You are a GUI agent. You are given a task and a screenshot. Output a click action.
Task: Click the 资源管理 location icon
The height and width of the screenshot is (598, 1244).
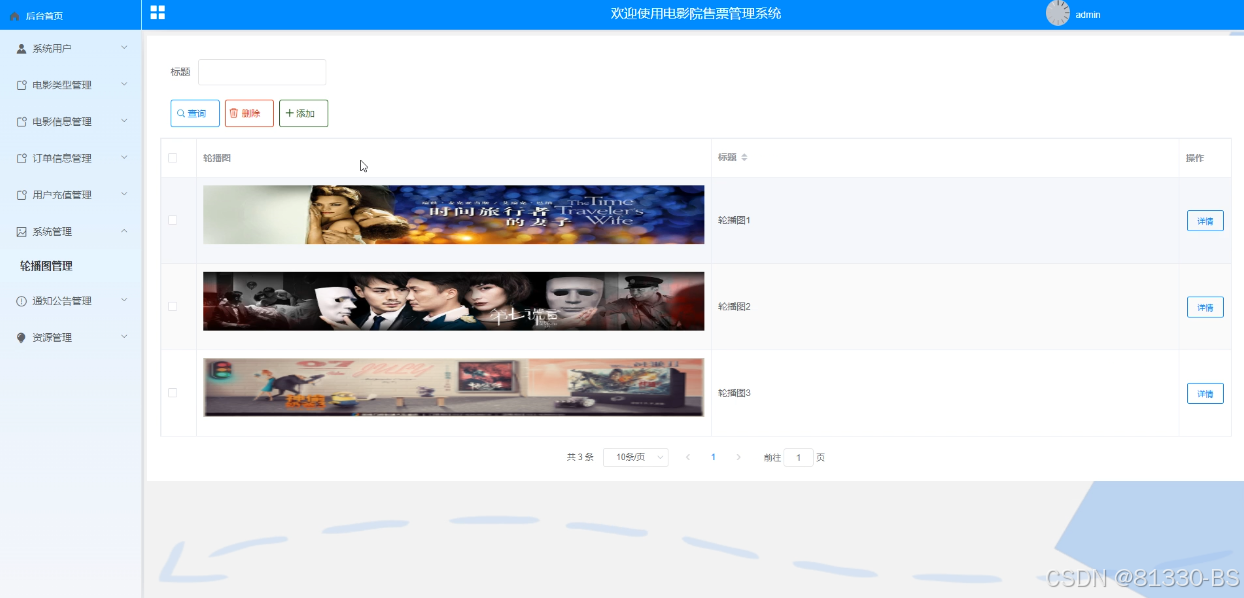pyautogui.click(x=22, y=338)
